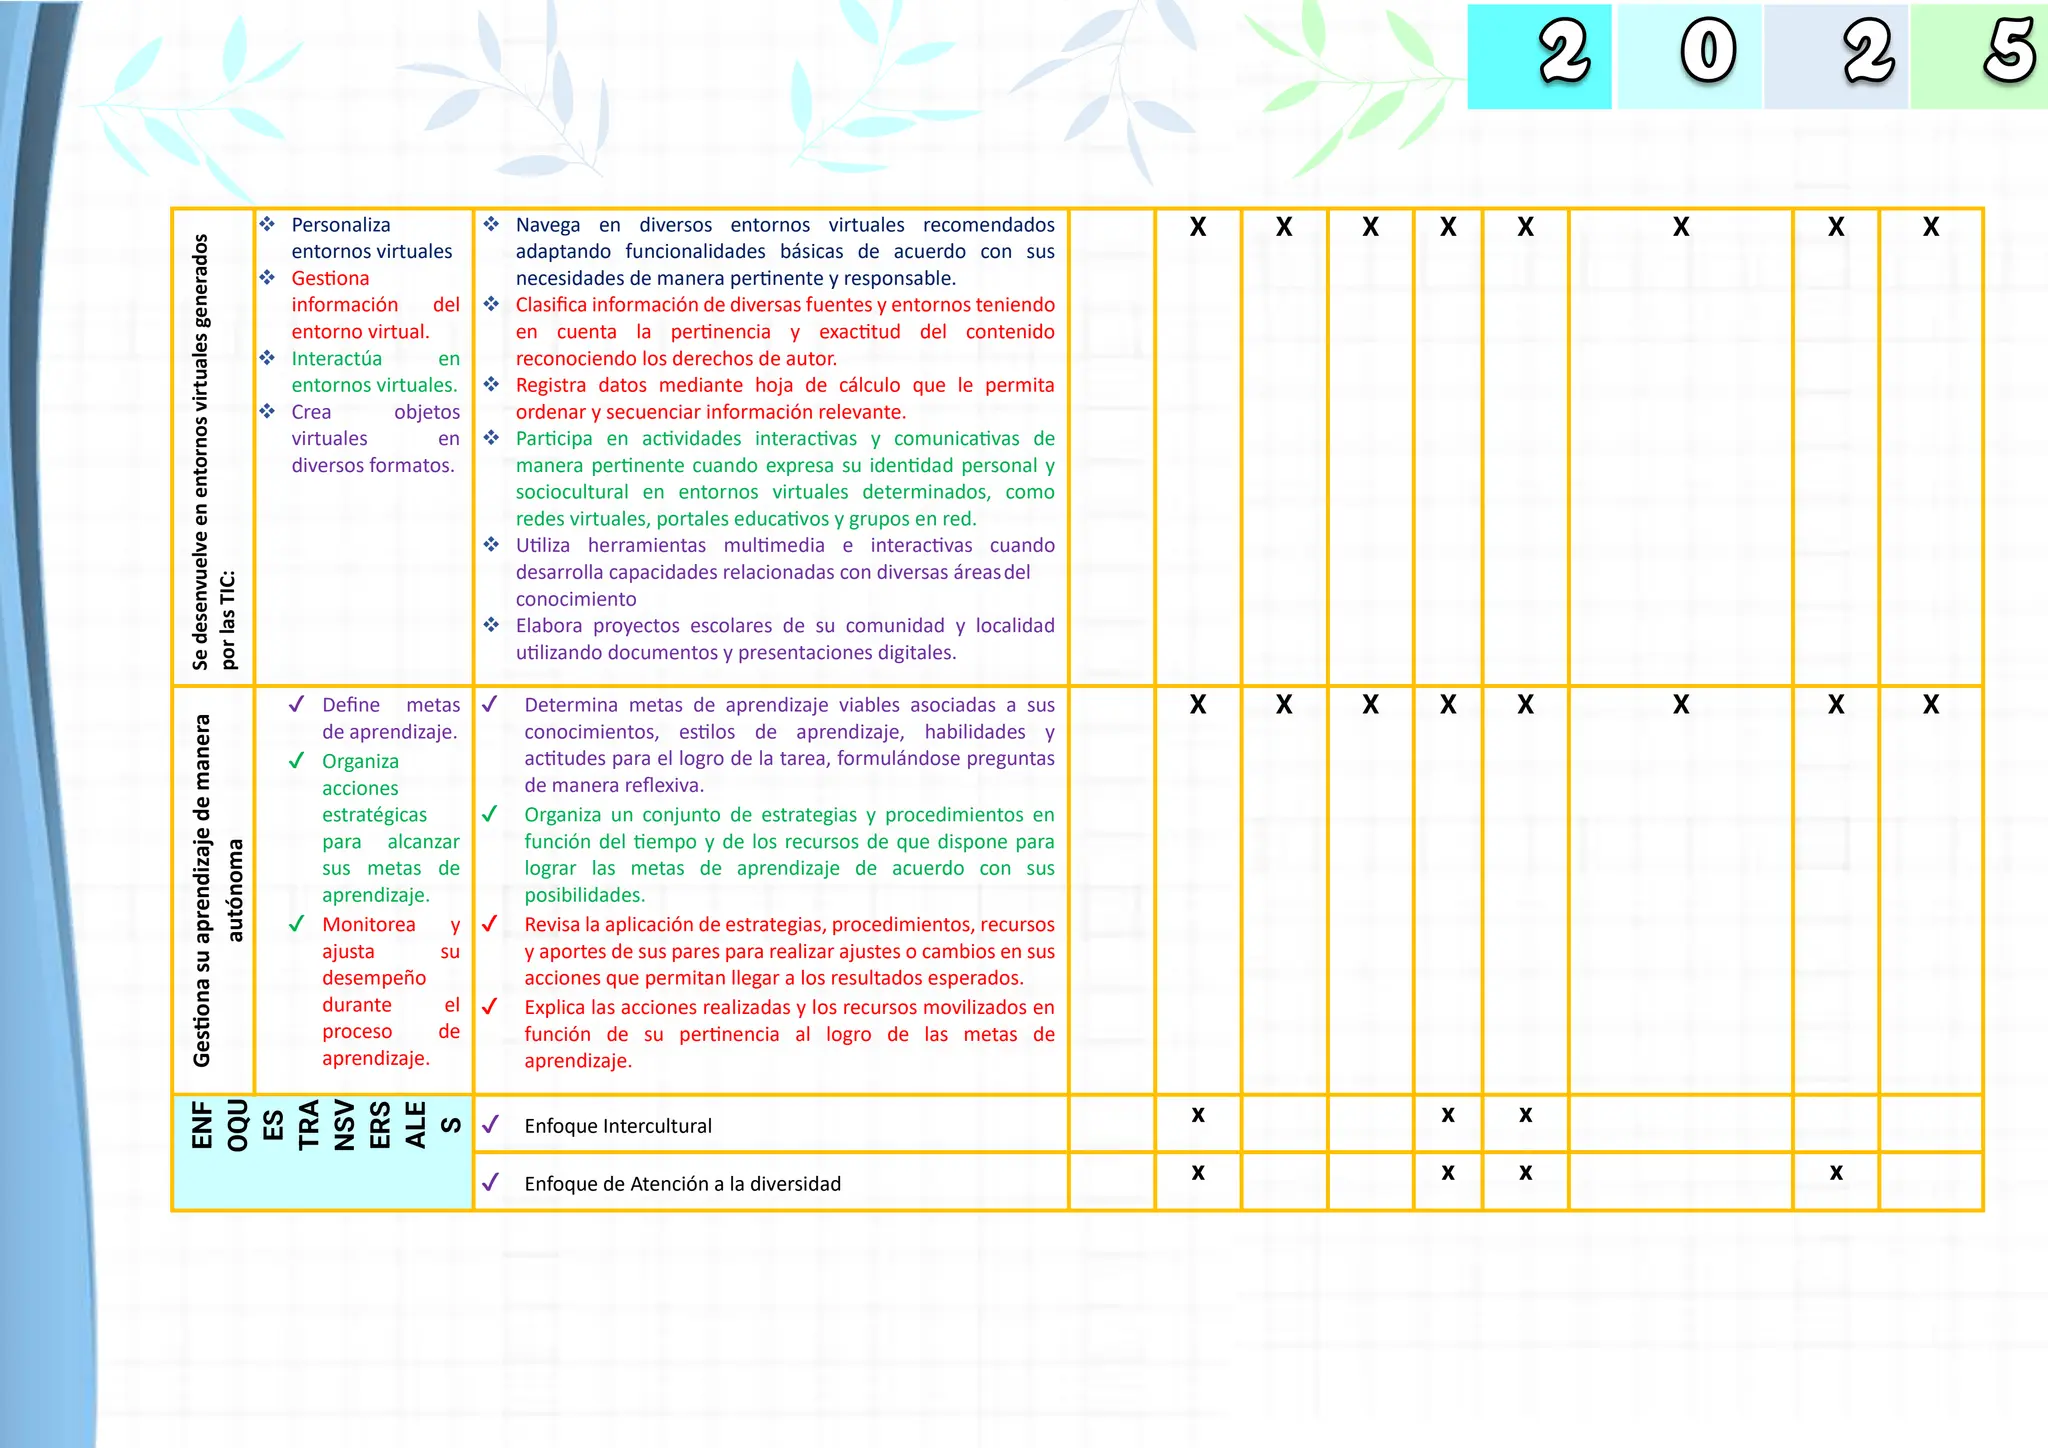Image resolution: width=2048 pixels, height=1448 pixels.
Task: Click the diamond bullet beside 'Personaliza entornos virtuales'
Action: (267, 224)
